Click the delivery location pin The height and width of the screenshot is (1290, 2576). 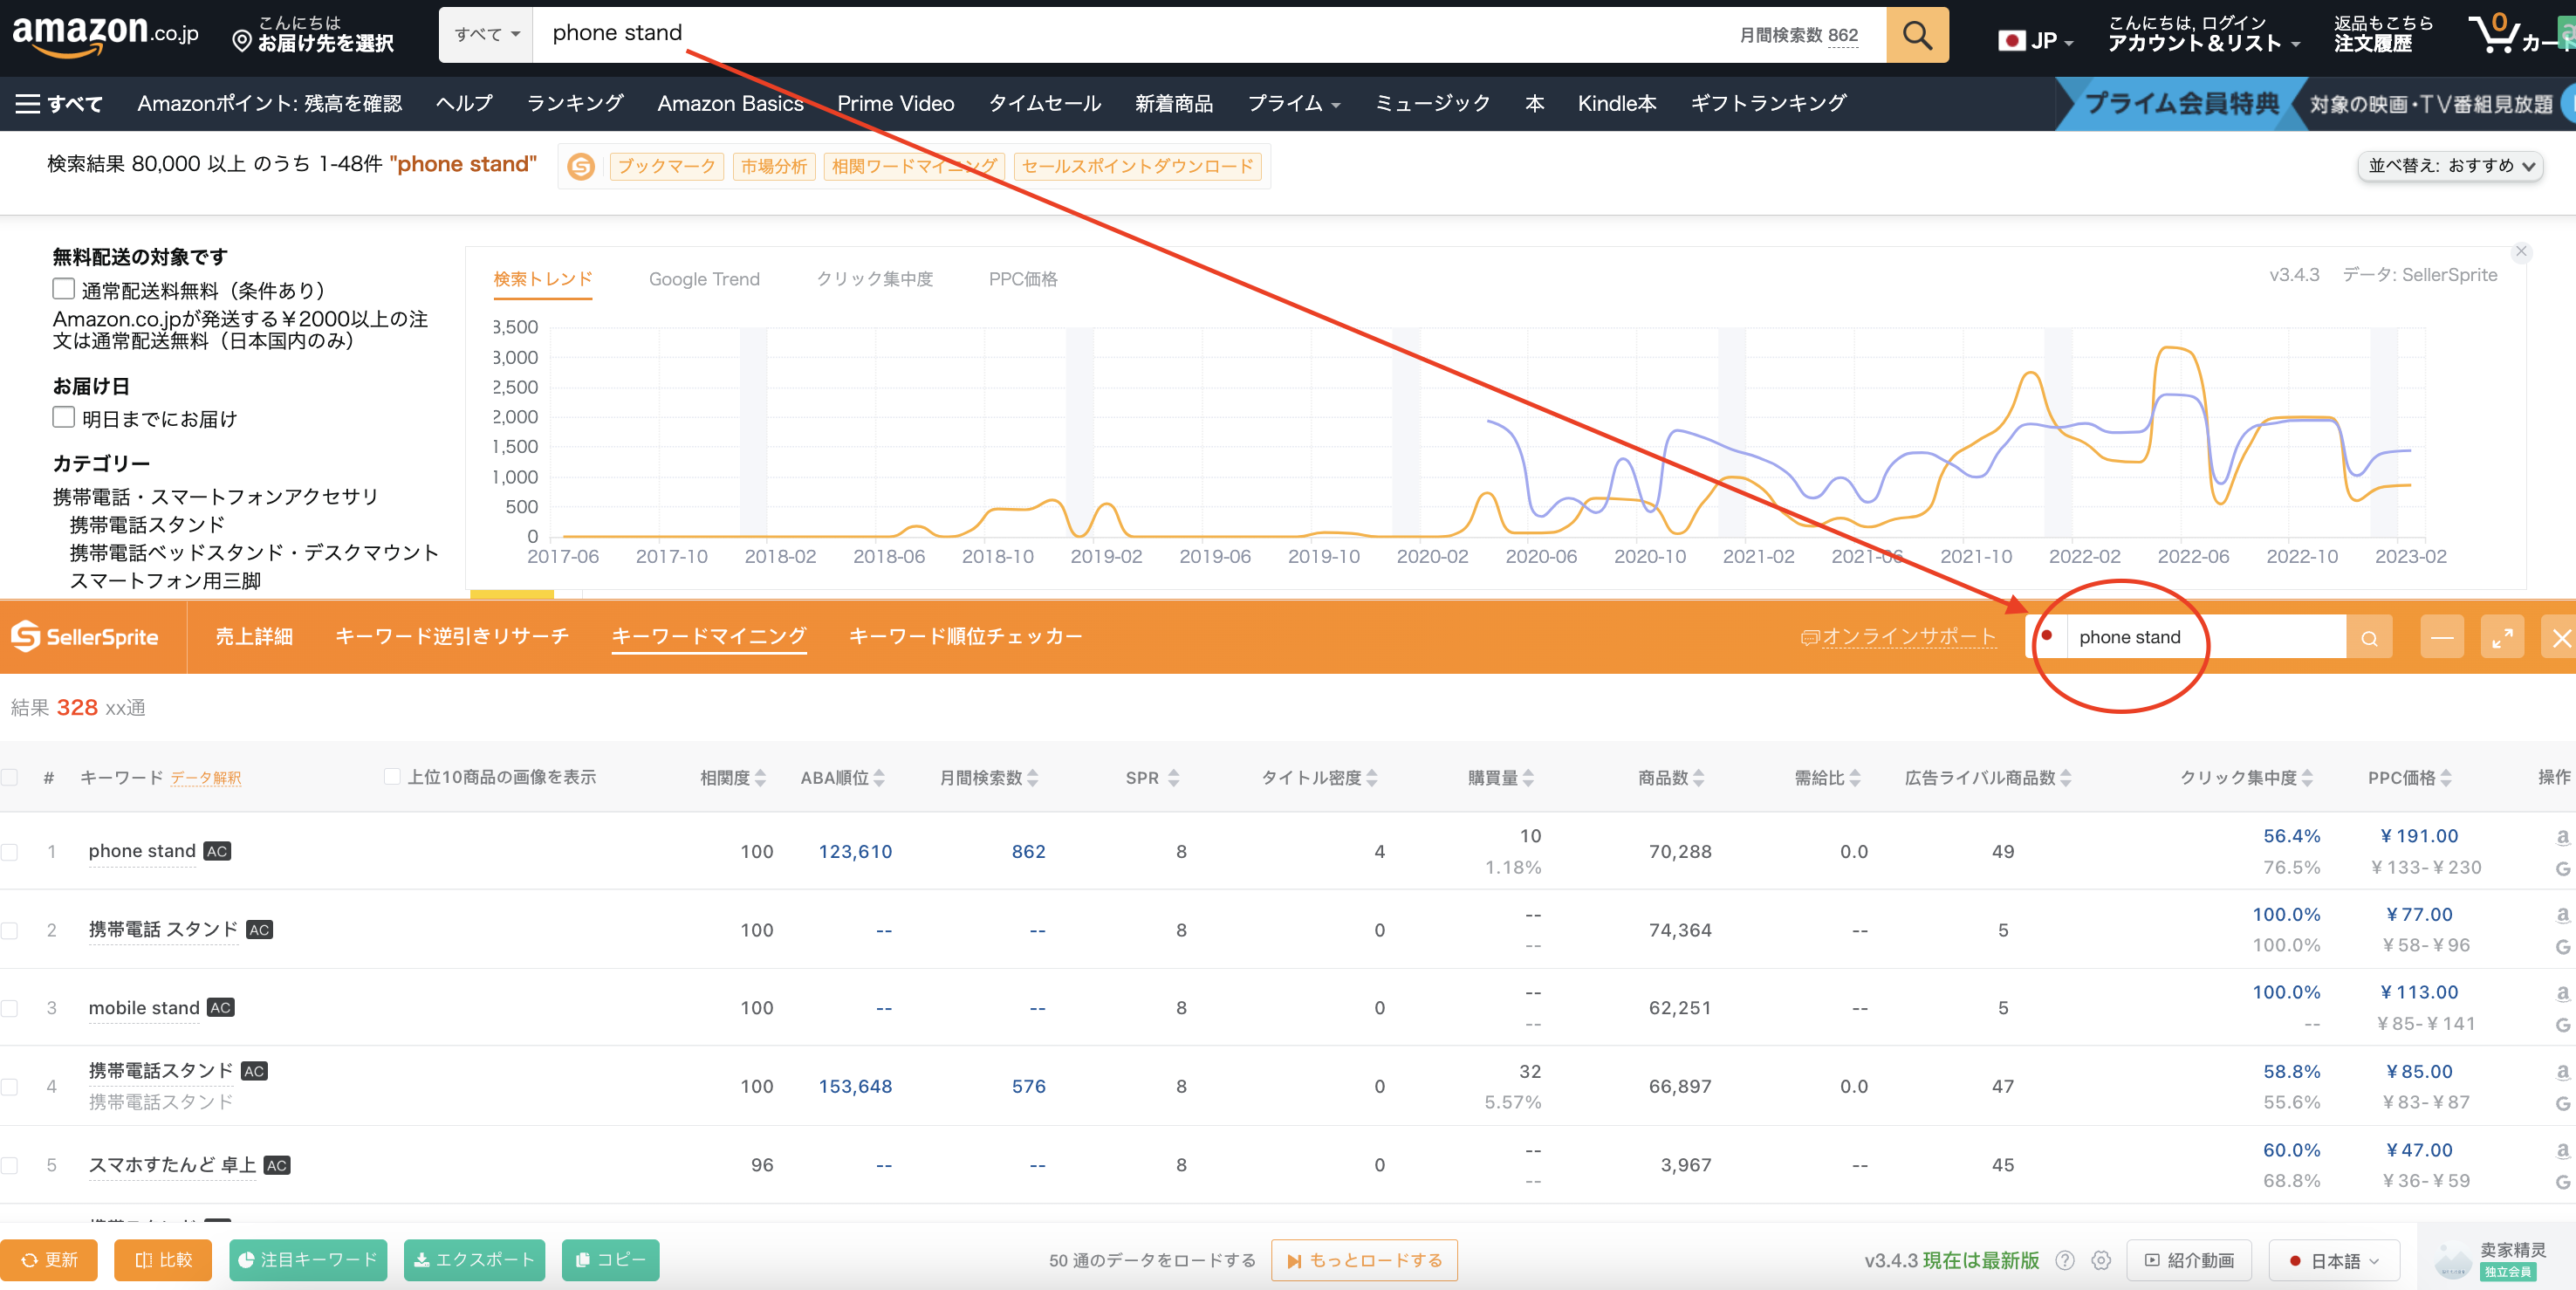point(241,42)
